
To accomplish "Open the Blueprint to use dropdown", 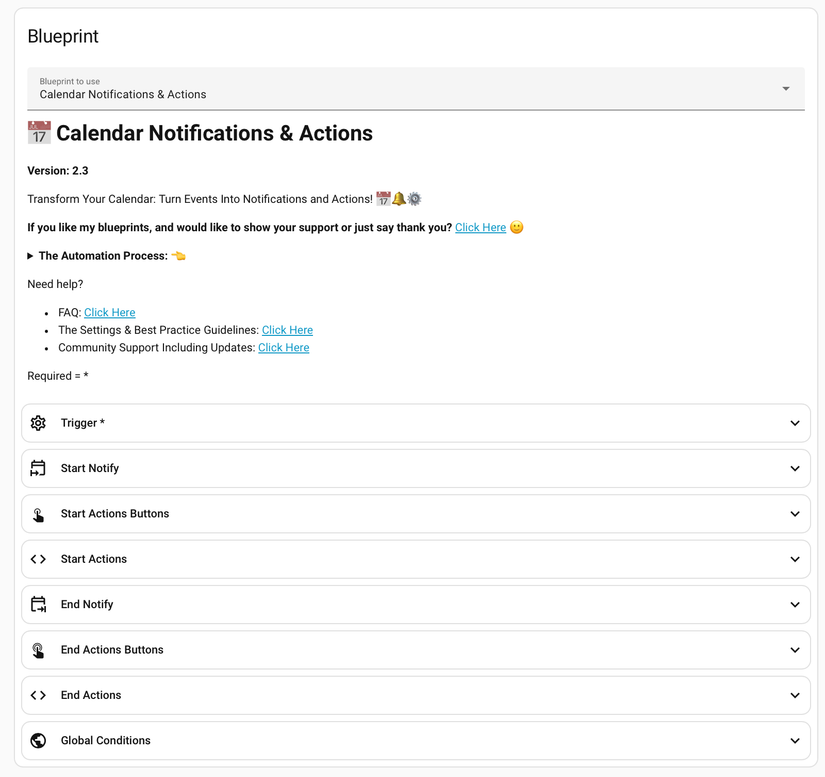I will [x=784, y=88].
